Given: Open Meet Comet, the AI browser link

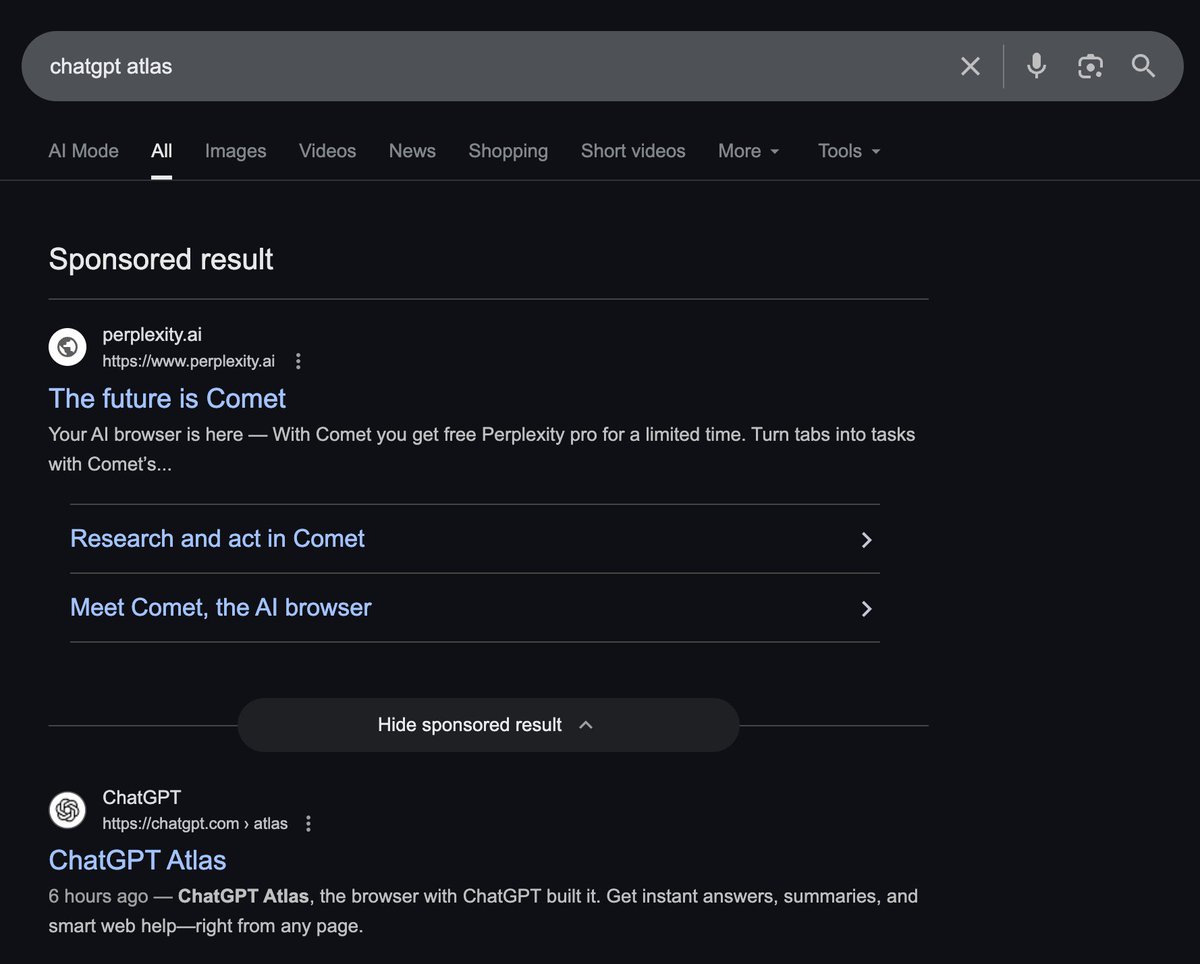Looking at the screenshot, I should tap(221, 607).
